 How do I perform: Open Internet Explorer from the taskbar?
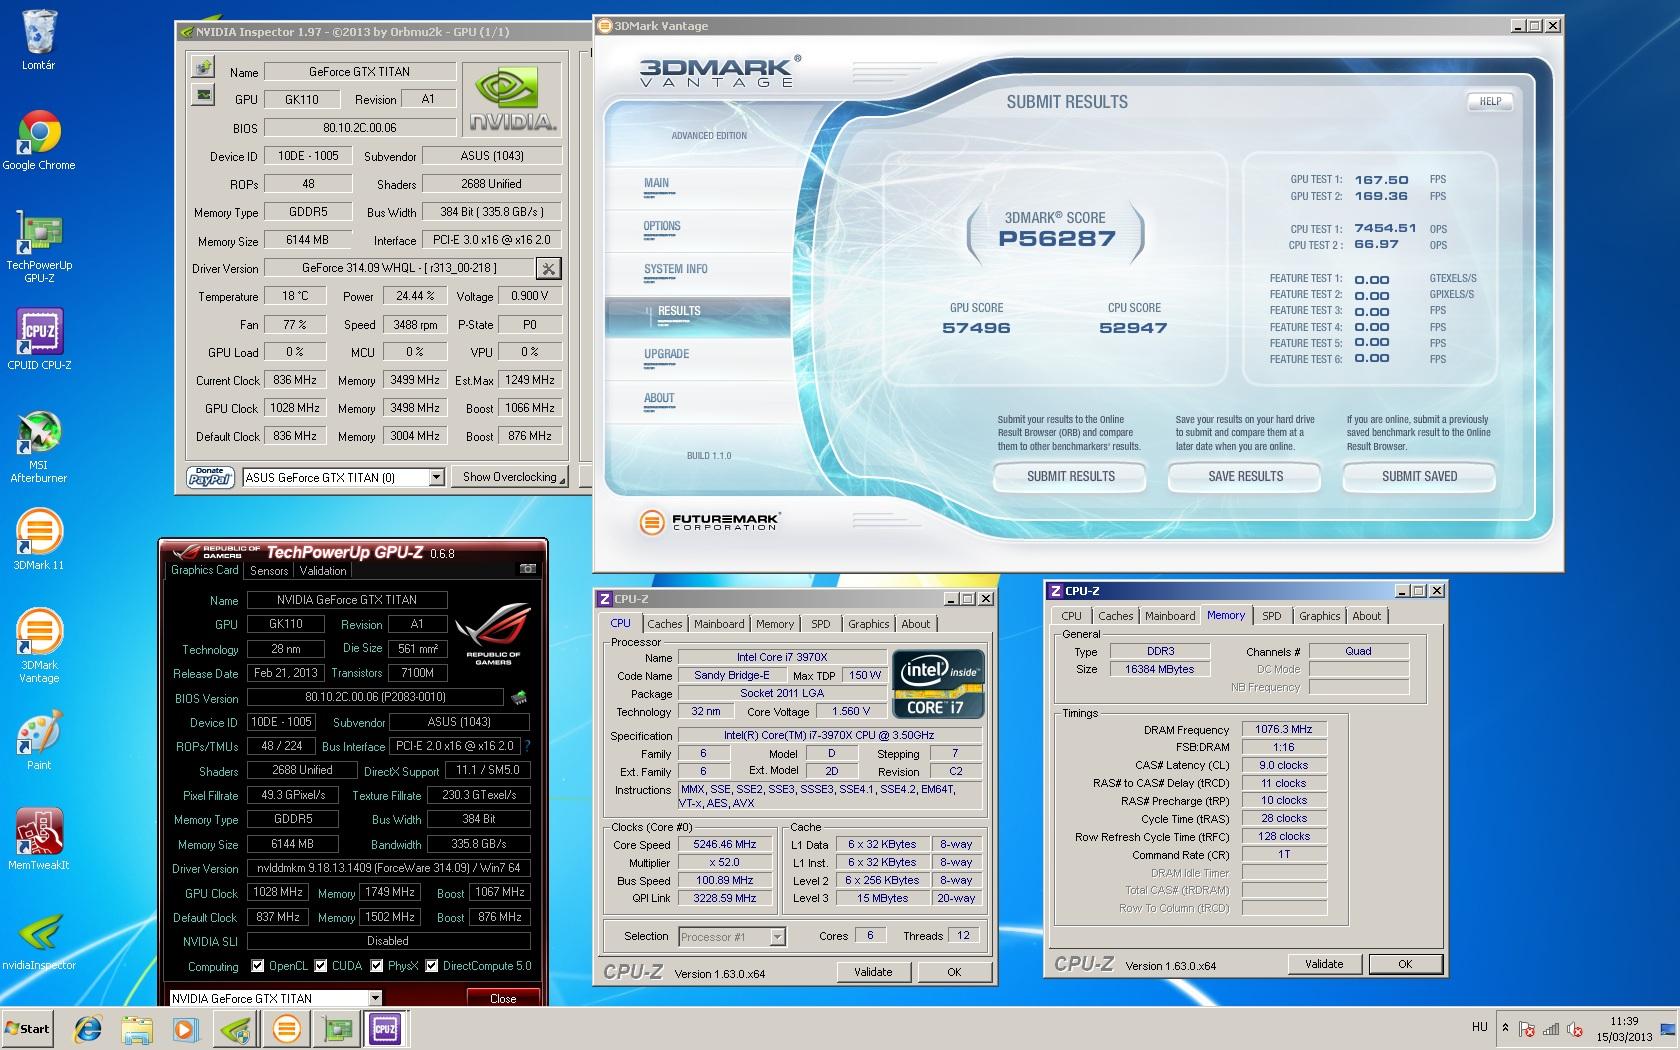89,1028
